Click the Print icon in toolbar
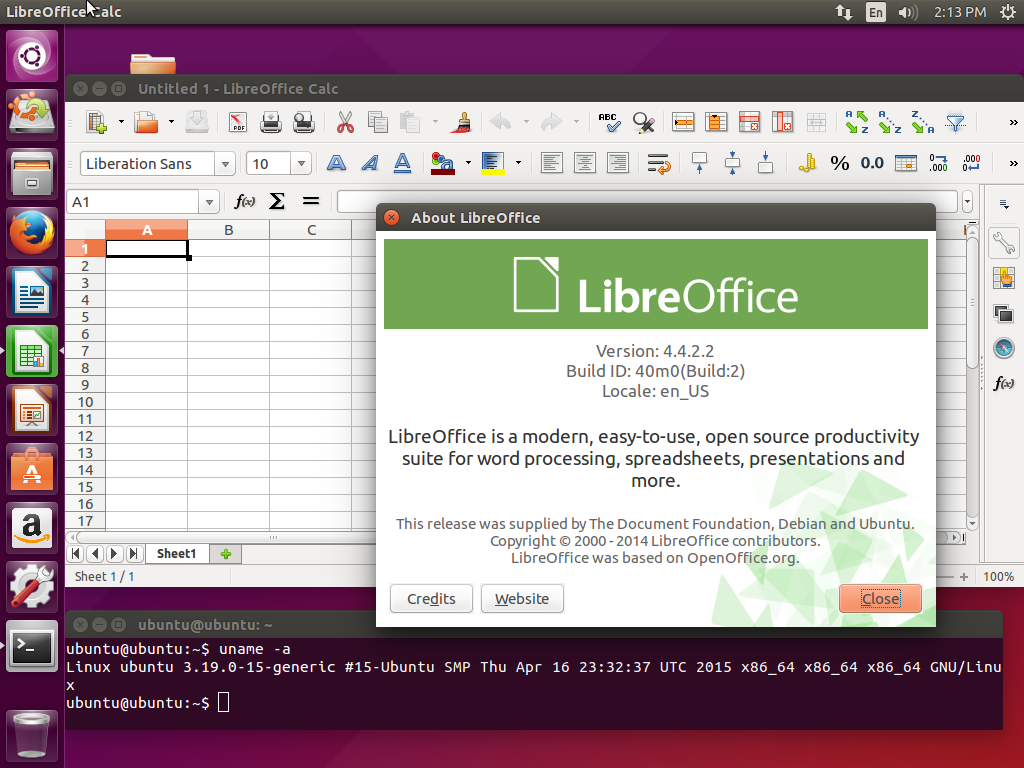Screen dimensions: 1024x768 tap(270, 122)
